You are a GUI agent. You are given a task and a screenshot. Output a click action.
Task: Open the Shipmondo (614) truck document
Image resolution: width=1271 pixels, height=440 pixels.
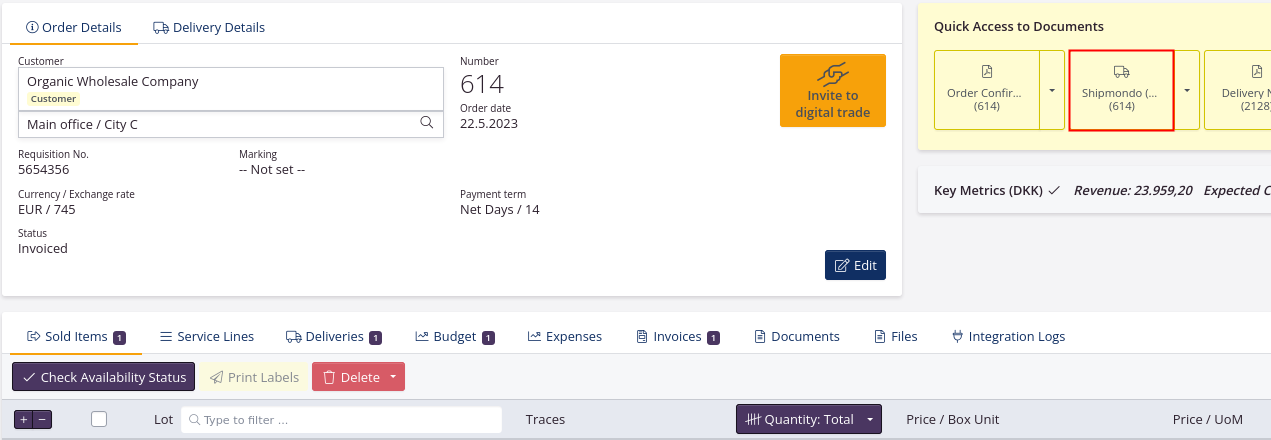point(1121,90)
